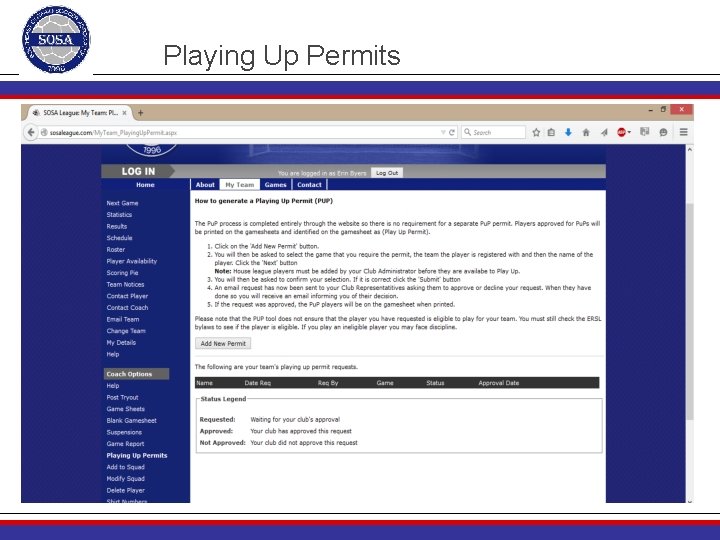Open Statistics sidebar link
This screenshot has width=720, height=540.
coord(119,214)
